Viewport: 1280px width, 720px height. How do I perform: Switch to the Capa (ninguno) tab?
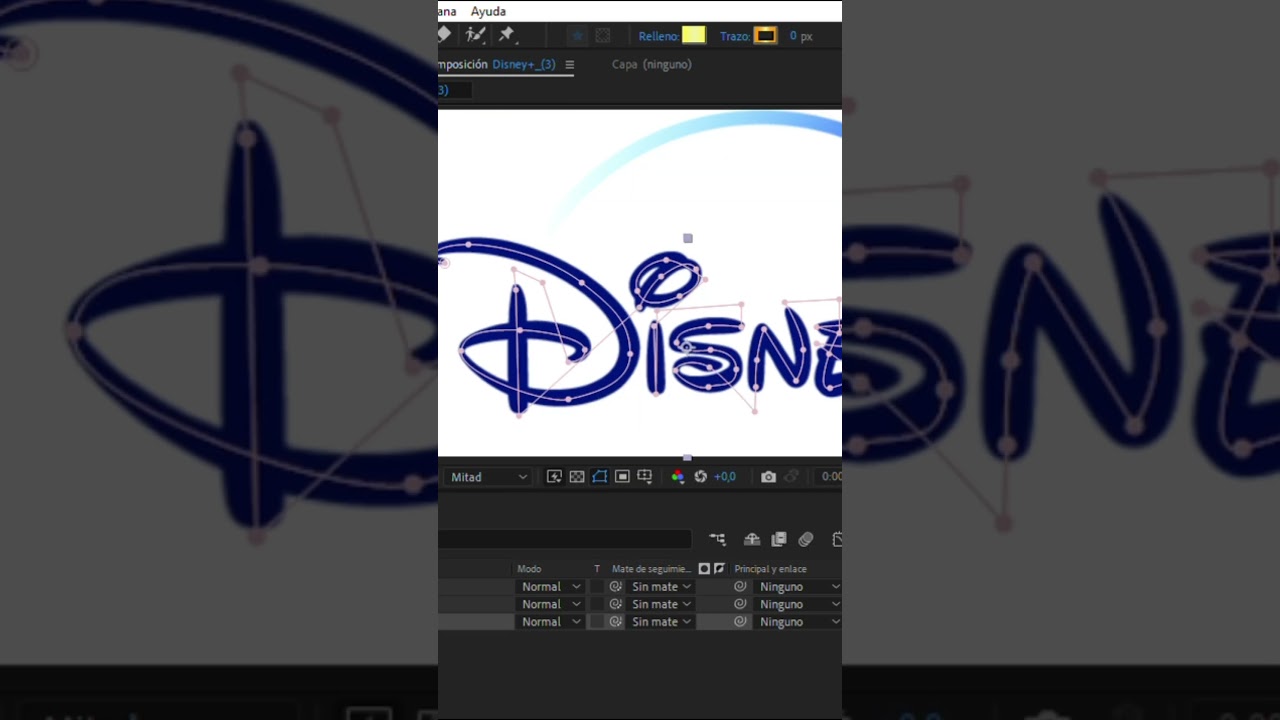(652, 65)
